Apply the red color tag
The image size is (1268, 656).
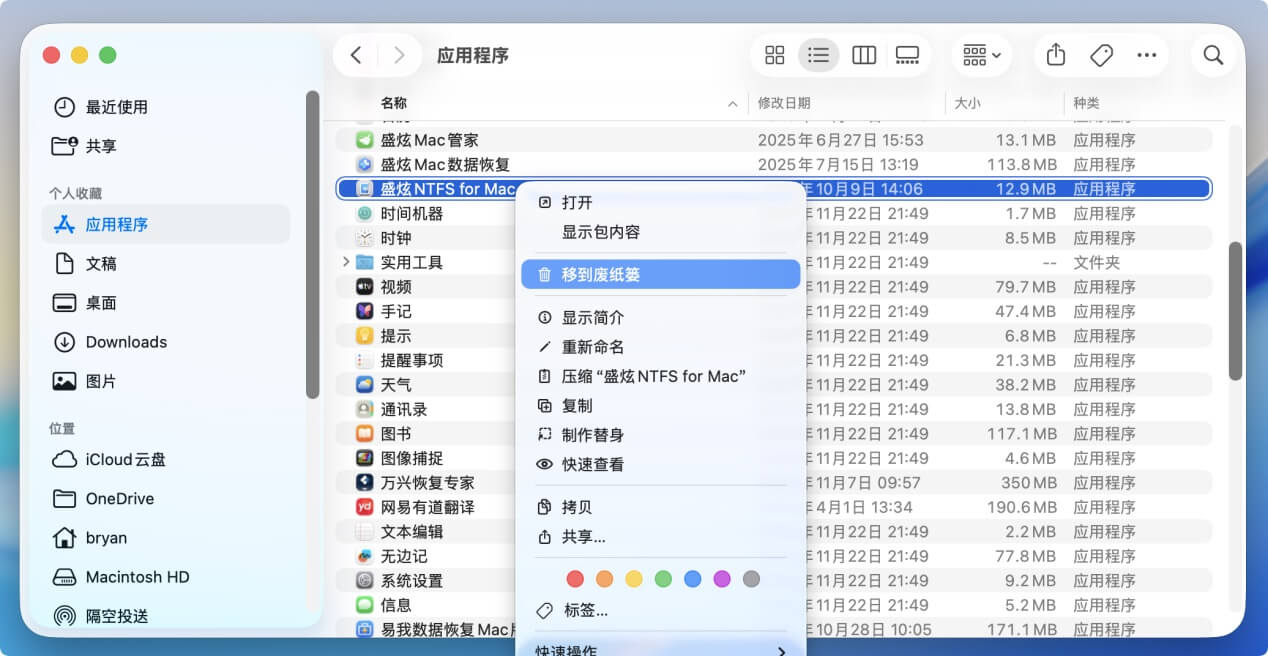575,578
